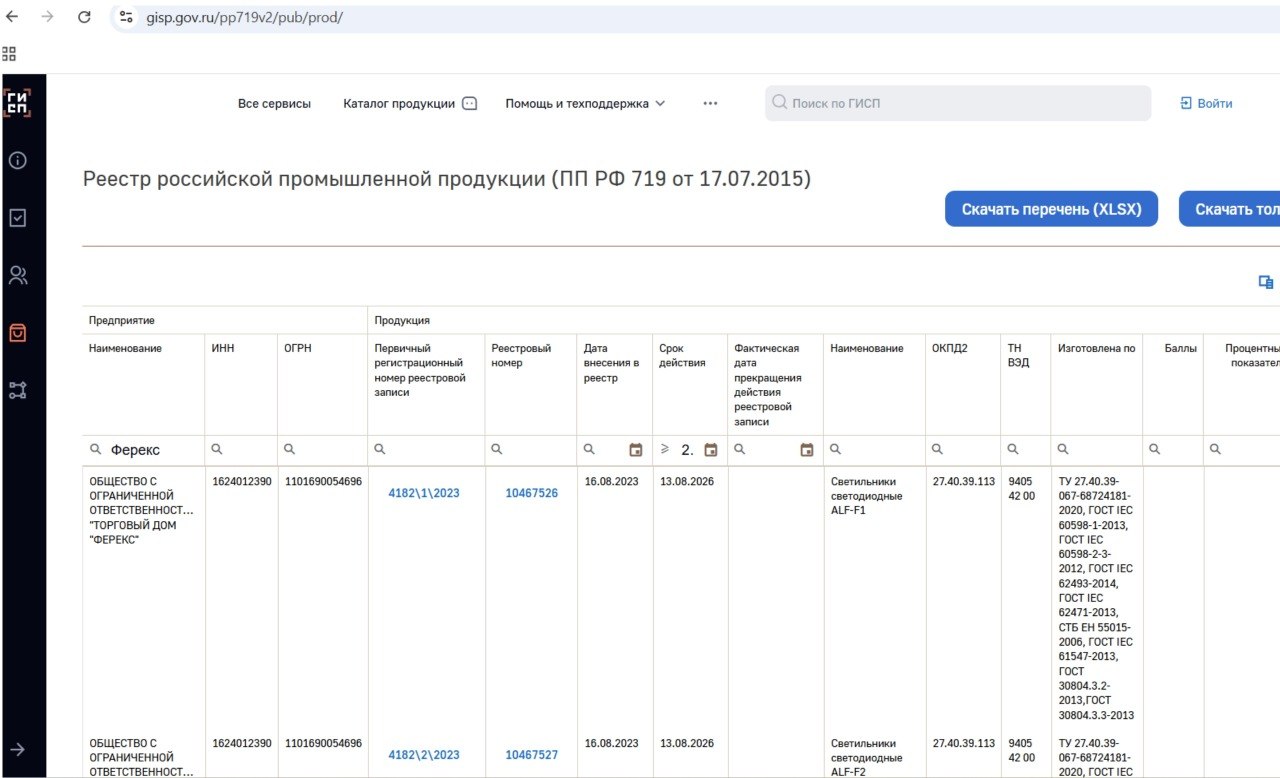This screenshot has height=778, width=1280.
Task: Click the ОГРН column filter field
Action: [323, 450]
